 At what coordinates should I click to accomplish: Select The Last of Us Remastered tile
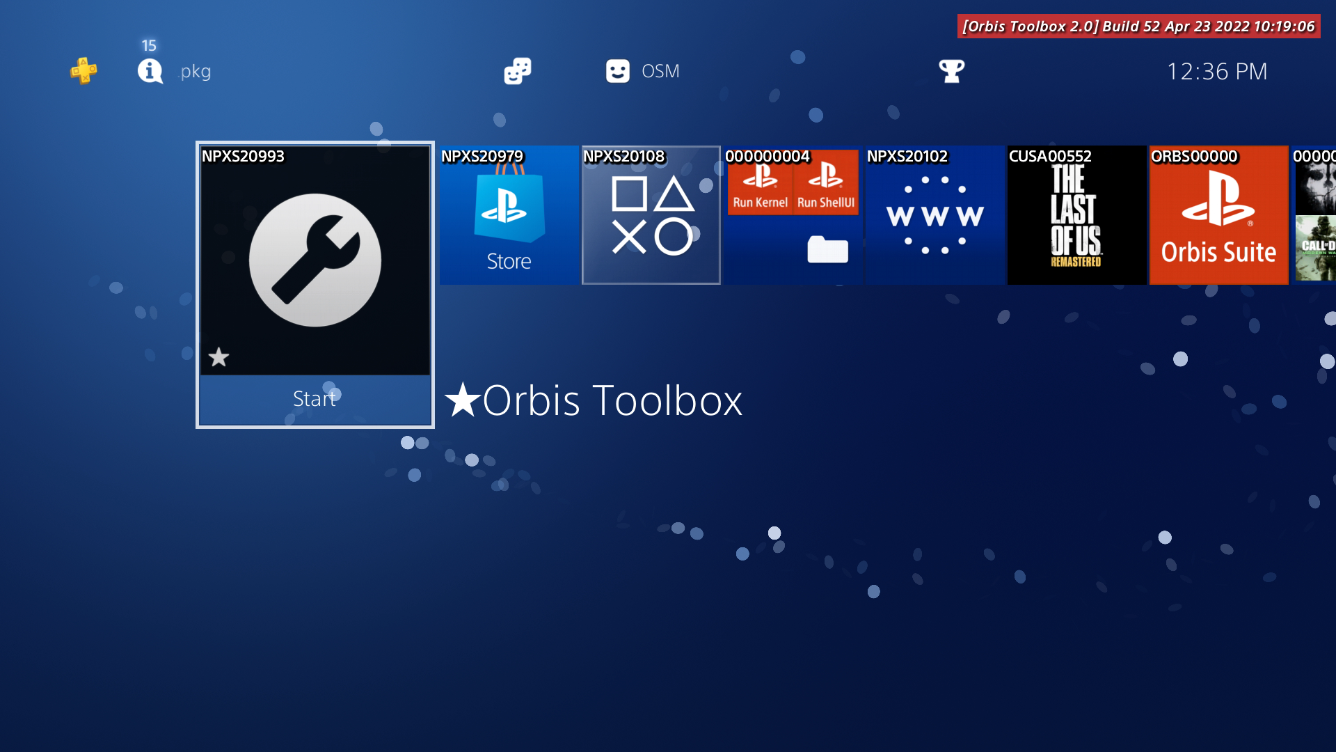point(1077,215)
